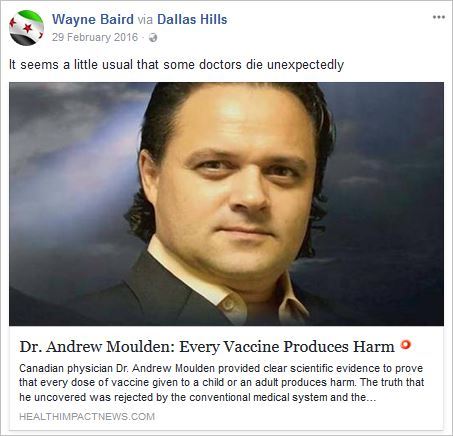Image resolution: width=453 pixels, height=436 pixels.
Task: Click the article description starting 'Canadian physician'
Action: (x=221, y=383)
